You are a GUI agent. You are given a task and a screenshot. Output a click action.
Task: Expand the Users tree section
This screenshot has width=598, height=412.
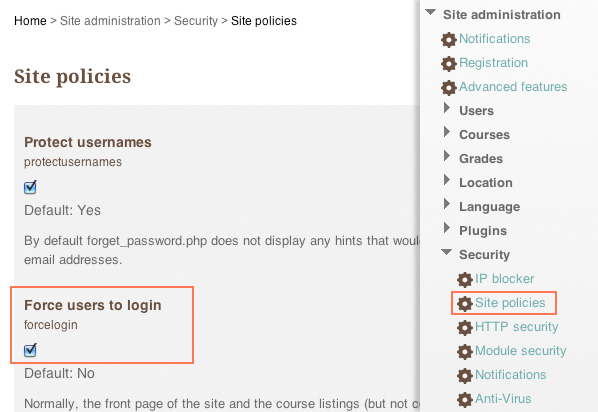[x=447, y=108]
